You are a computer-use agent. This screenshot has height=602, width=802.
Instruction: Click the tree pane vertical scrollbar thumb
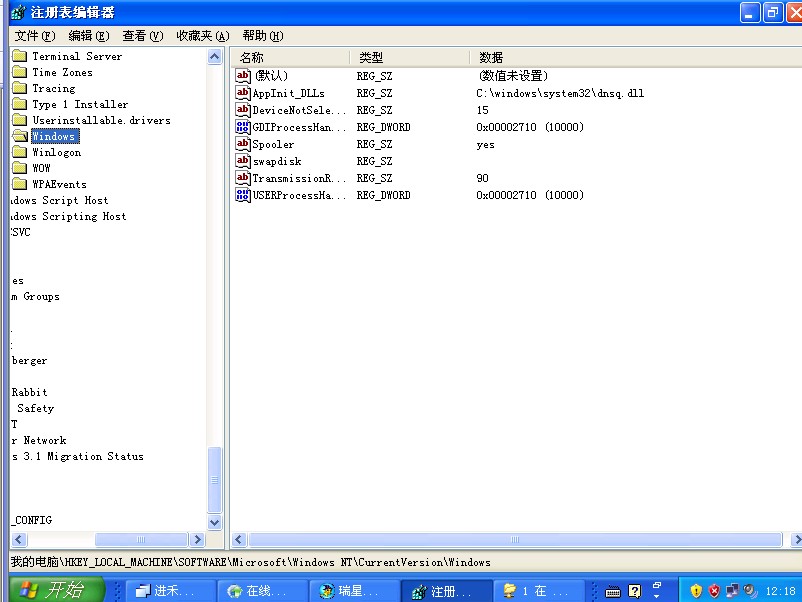pos(215,480)
